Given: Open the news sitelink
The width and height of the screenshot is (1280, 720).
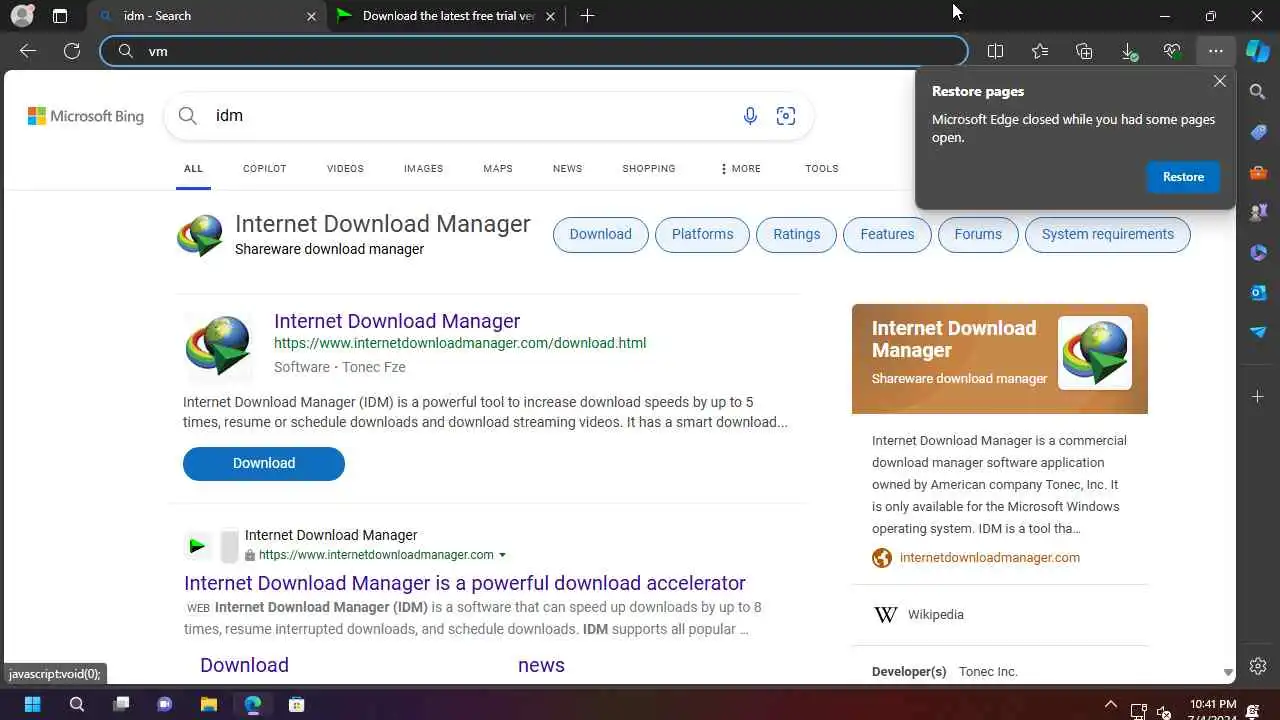Looking at the screenshot, I should [541, 665].
